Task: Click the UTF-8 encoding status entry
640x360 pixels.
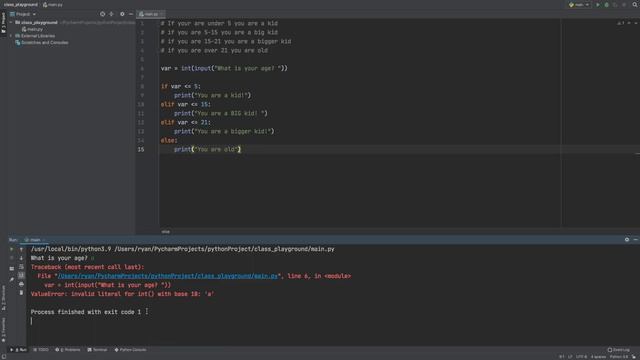Action: click(581, 357)
